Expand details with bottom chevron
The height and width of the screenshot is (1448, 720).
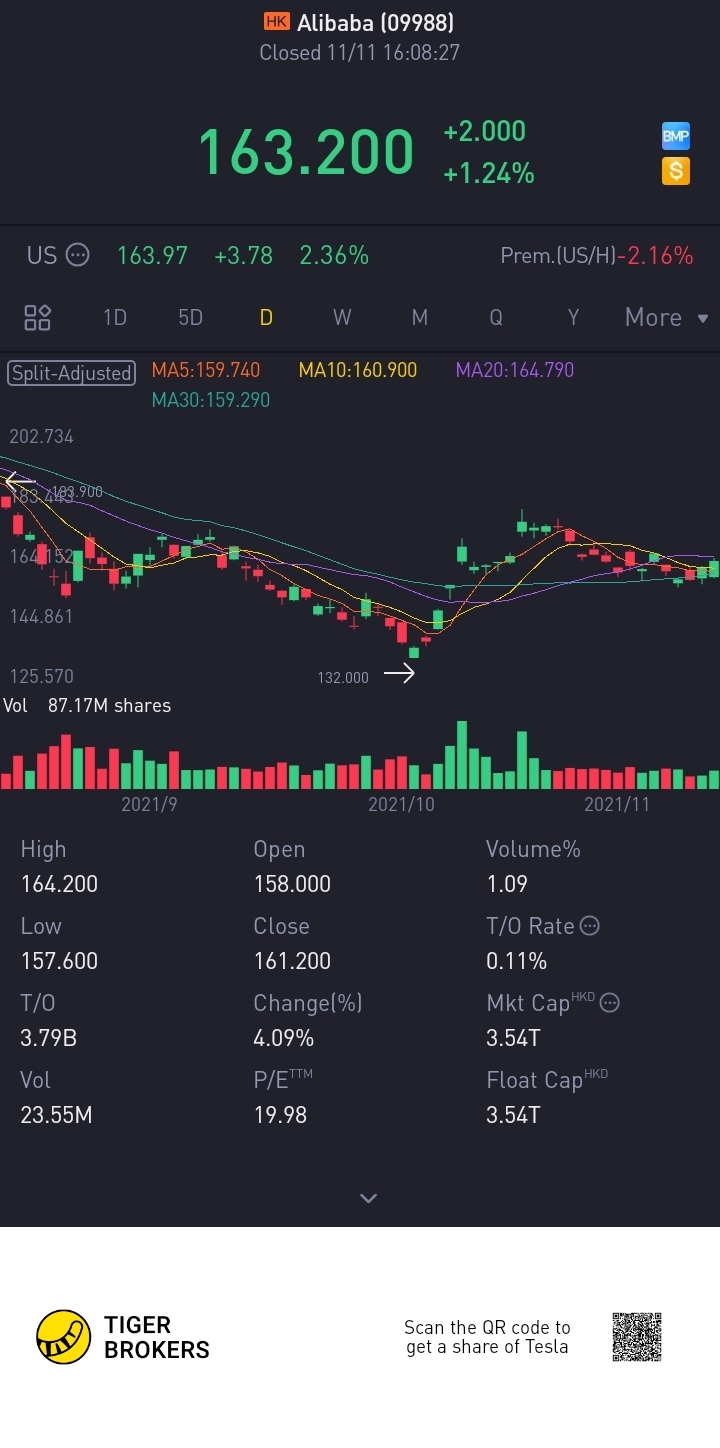[368, 1198]
